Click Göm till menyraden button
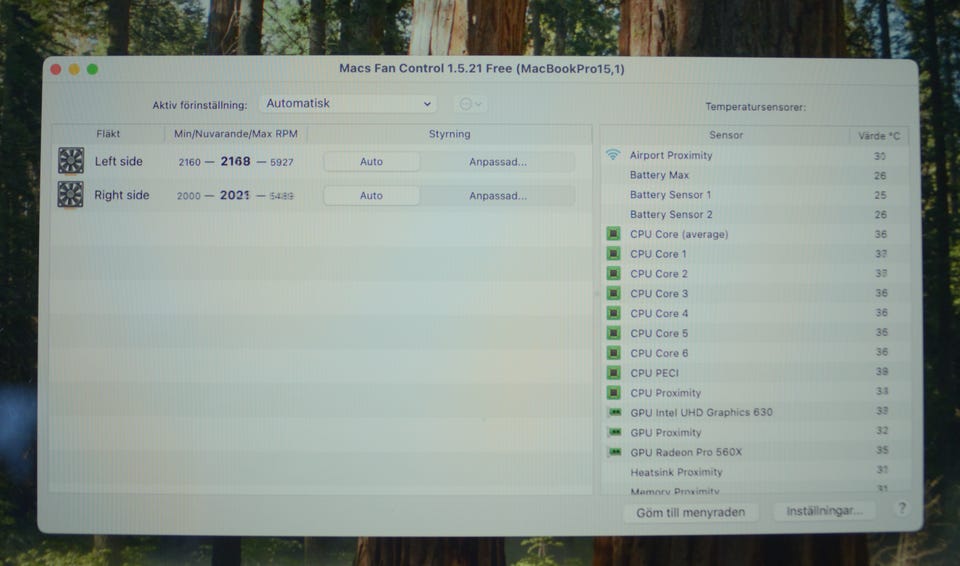Screen dimensions: 960x566 point(691,512)
